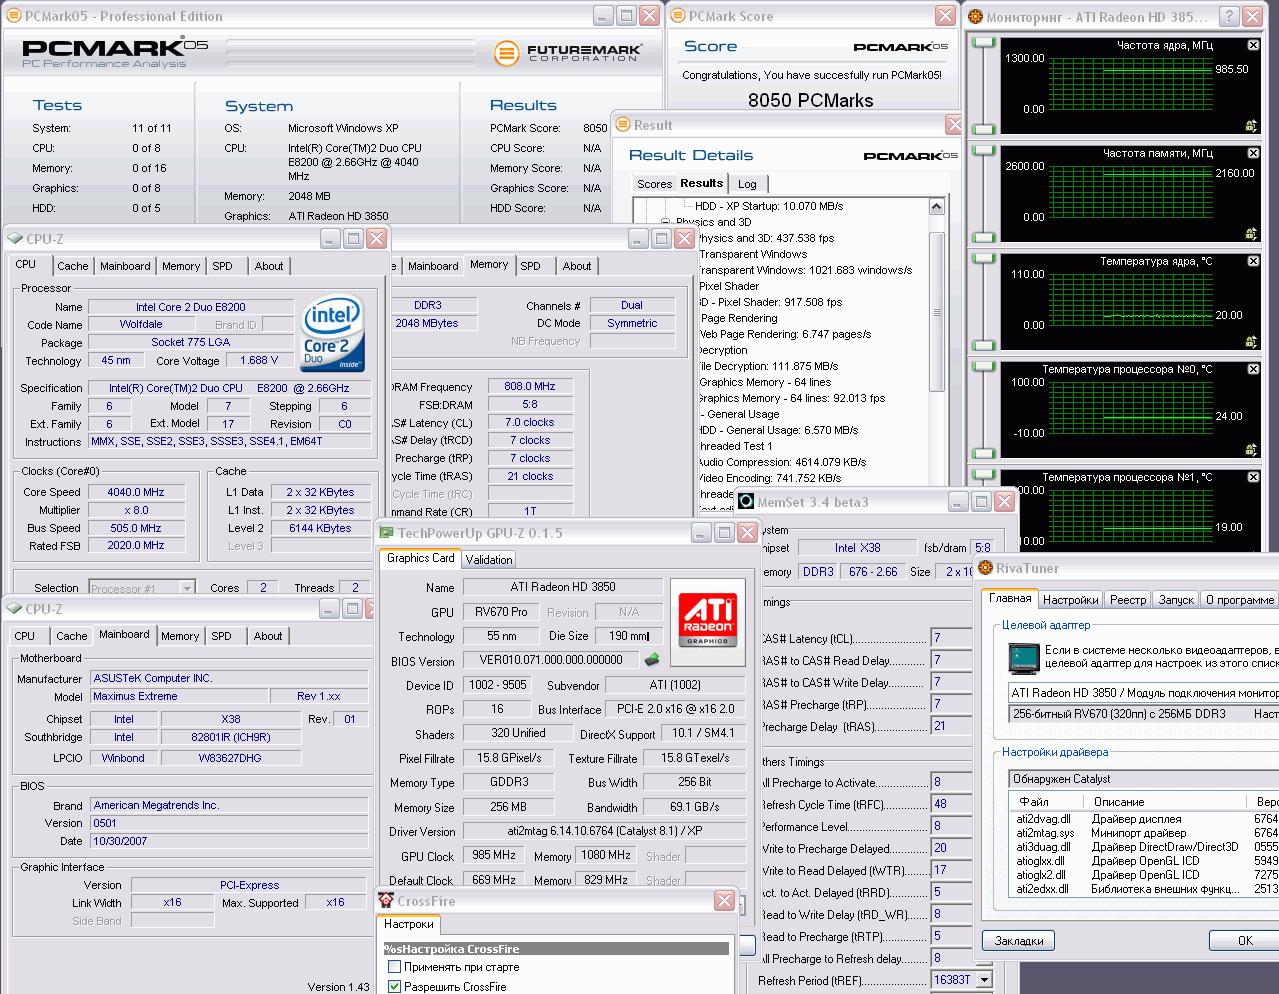Image resolution: width=1279 pixels, height=994 pixels.
Task: Switch to Validation tab in GPU-Z
Action: pos(489,559)
